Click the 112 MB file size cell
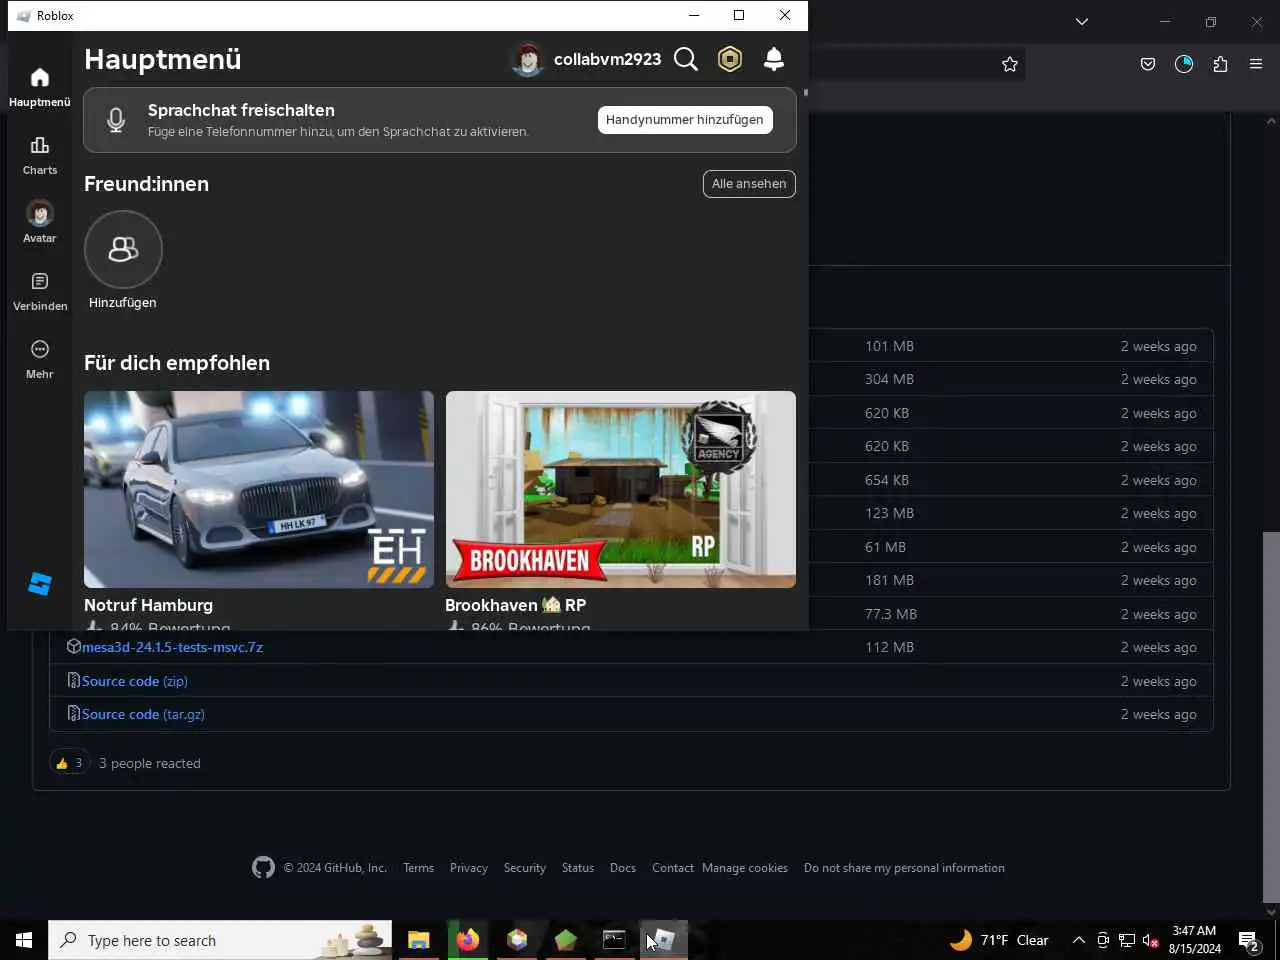This screenshot has height=960, width=1280. click(x=890, y=647)
